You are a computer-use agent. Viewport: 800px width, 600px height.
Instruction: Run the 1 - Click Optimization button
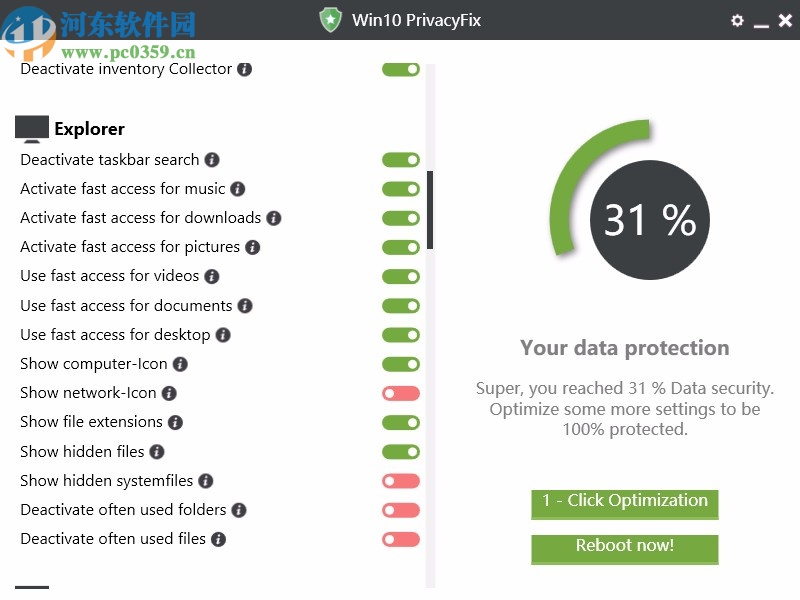(625, 502)
